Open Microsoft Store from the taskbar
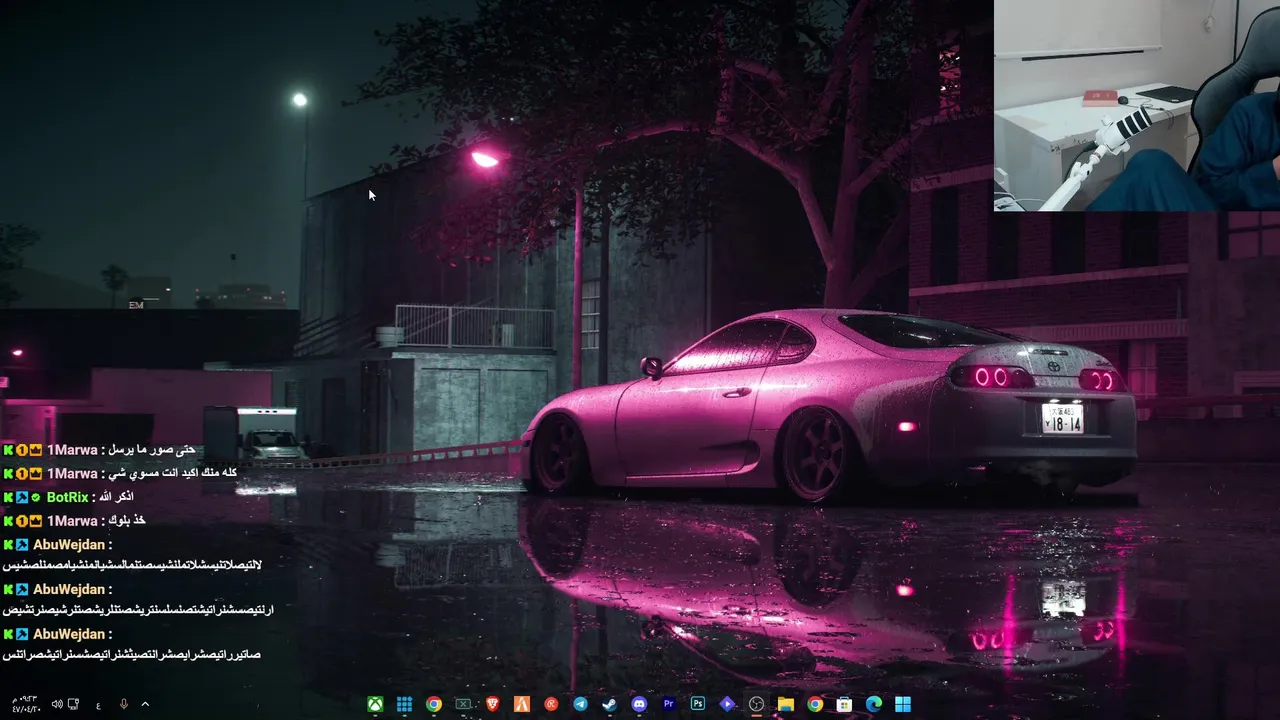Viewport: 1280px width, 720px height. click(844, 704)
